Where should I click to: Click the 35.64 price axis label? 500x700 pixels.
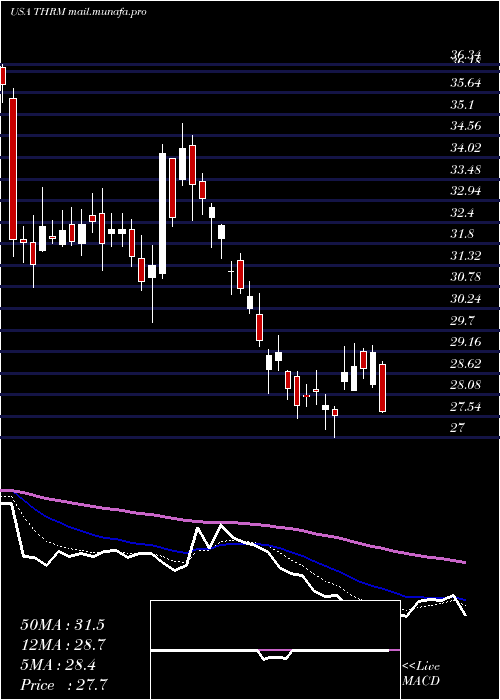pos(466,83)
